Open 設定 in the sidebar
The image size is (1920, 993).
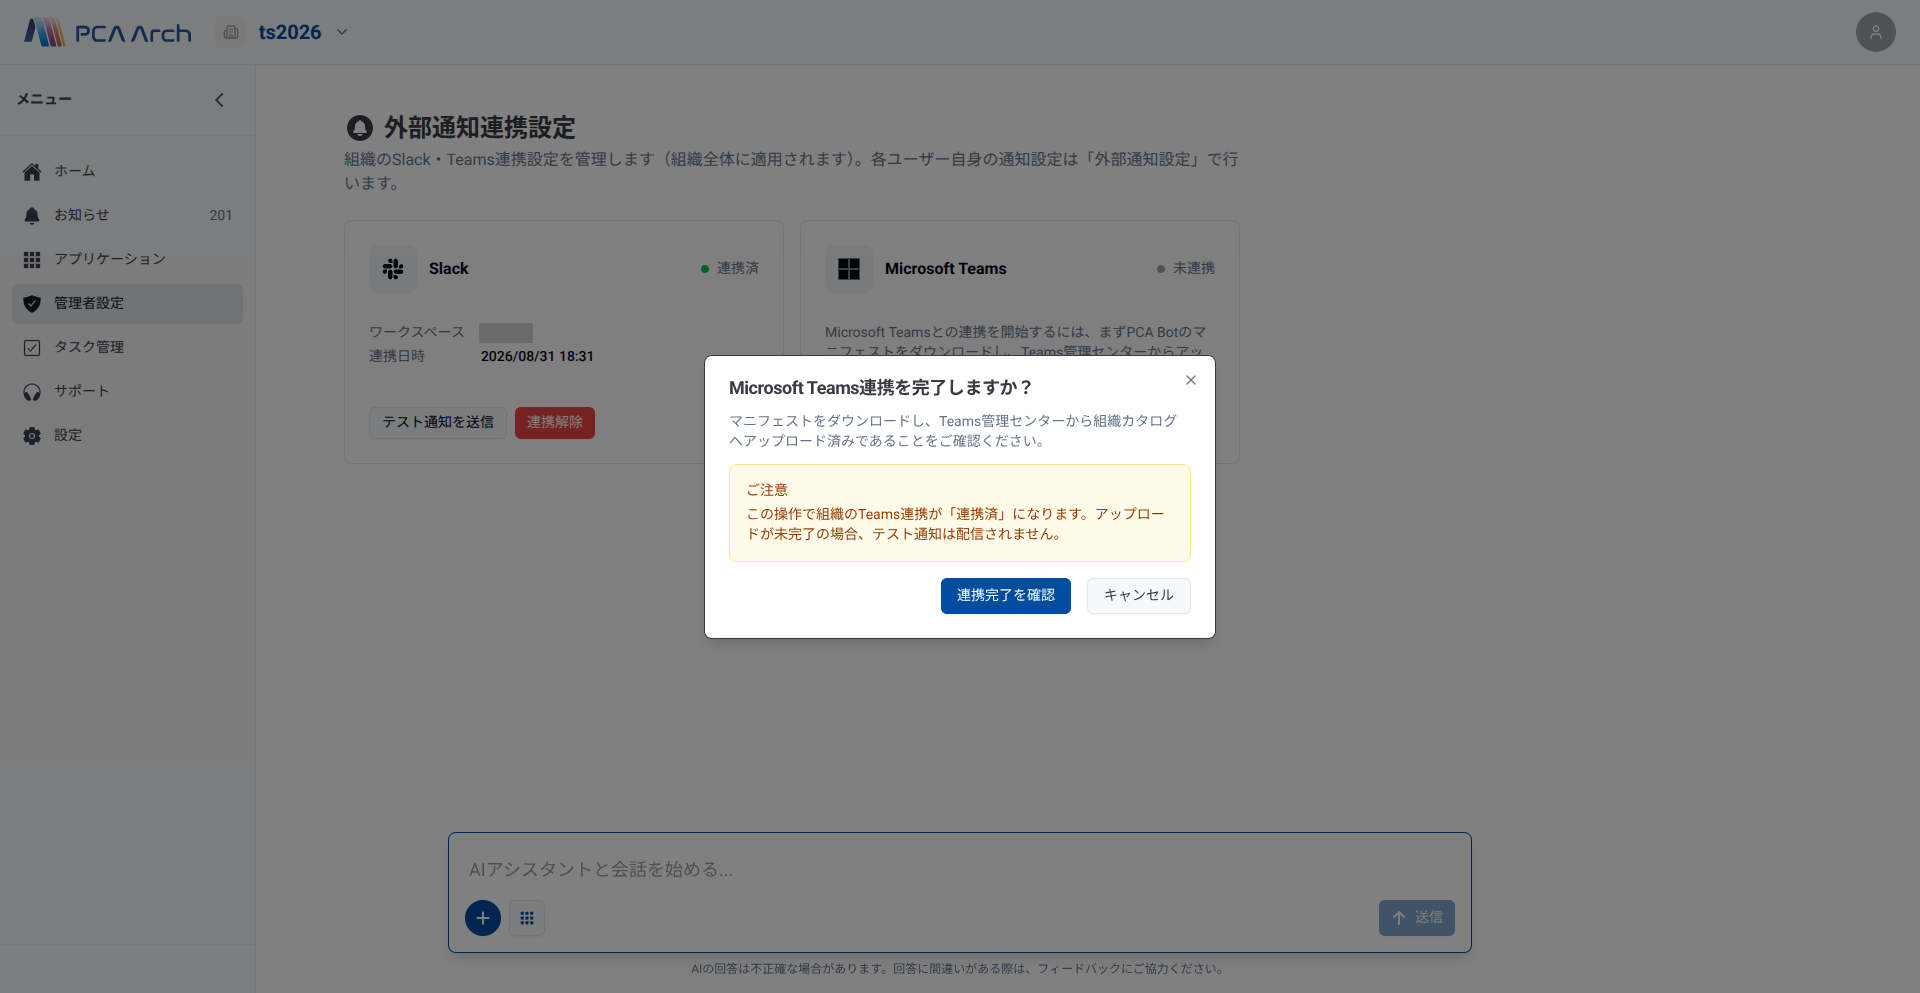click(x=127, y=435)
